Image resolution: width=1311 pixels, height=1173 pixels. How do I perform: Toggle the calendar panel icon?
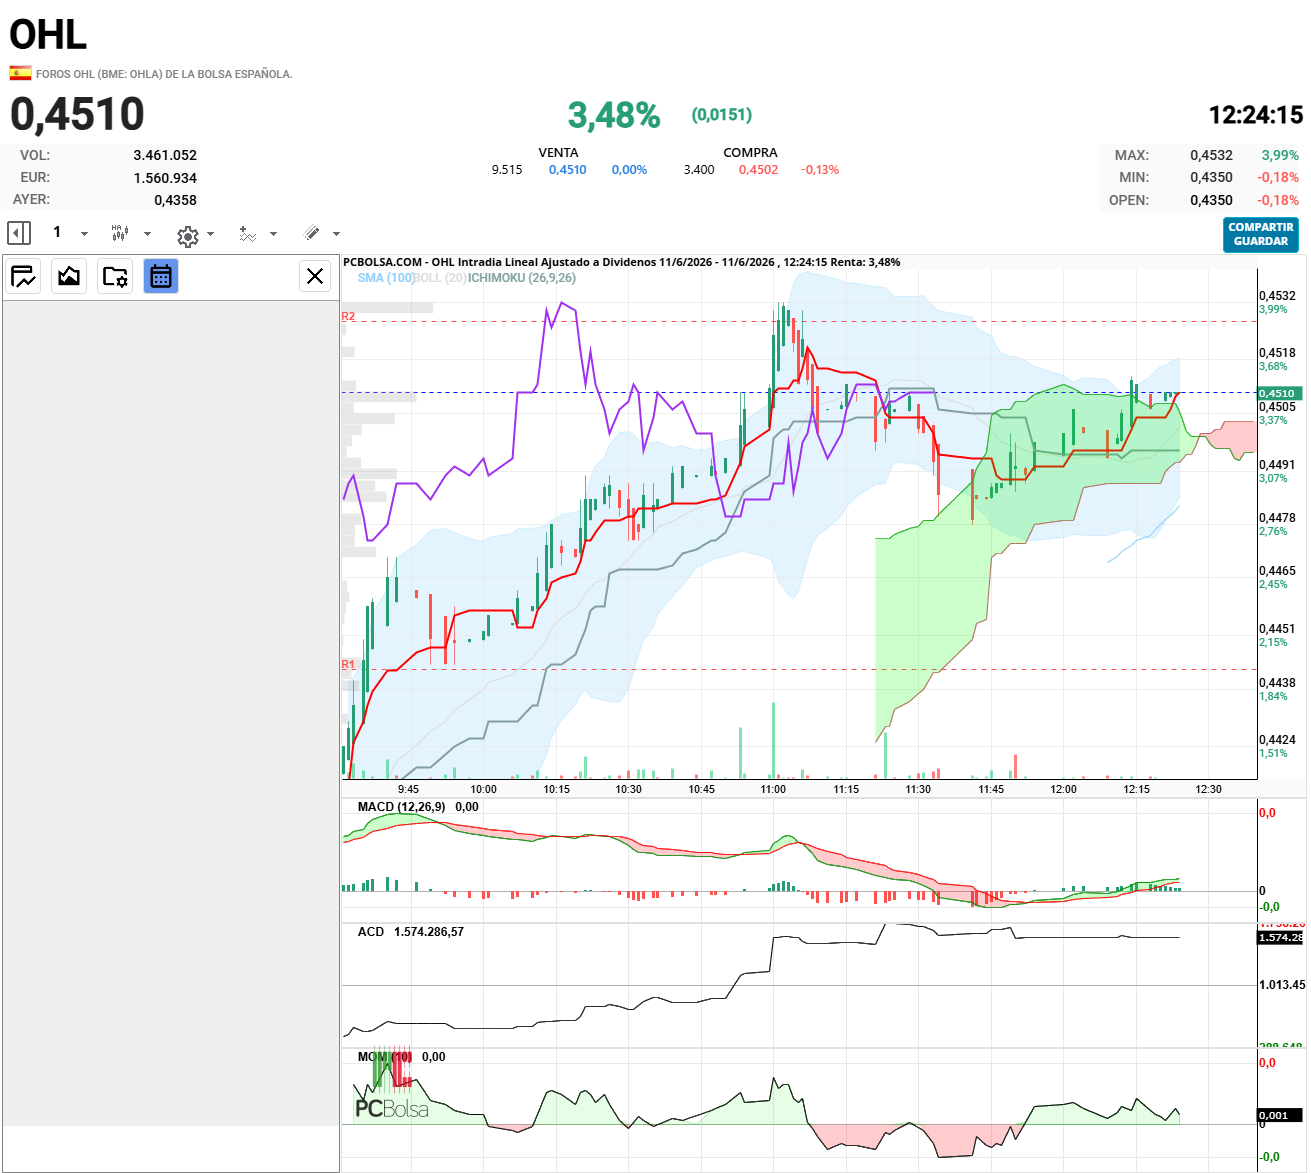(161, 276)
